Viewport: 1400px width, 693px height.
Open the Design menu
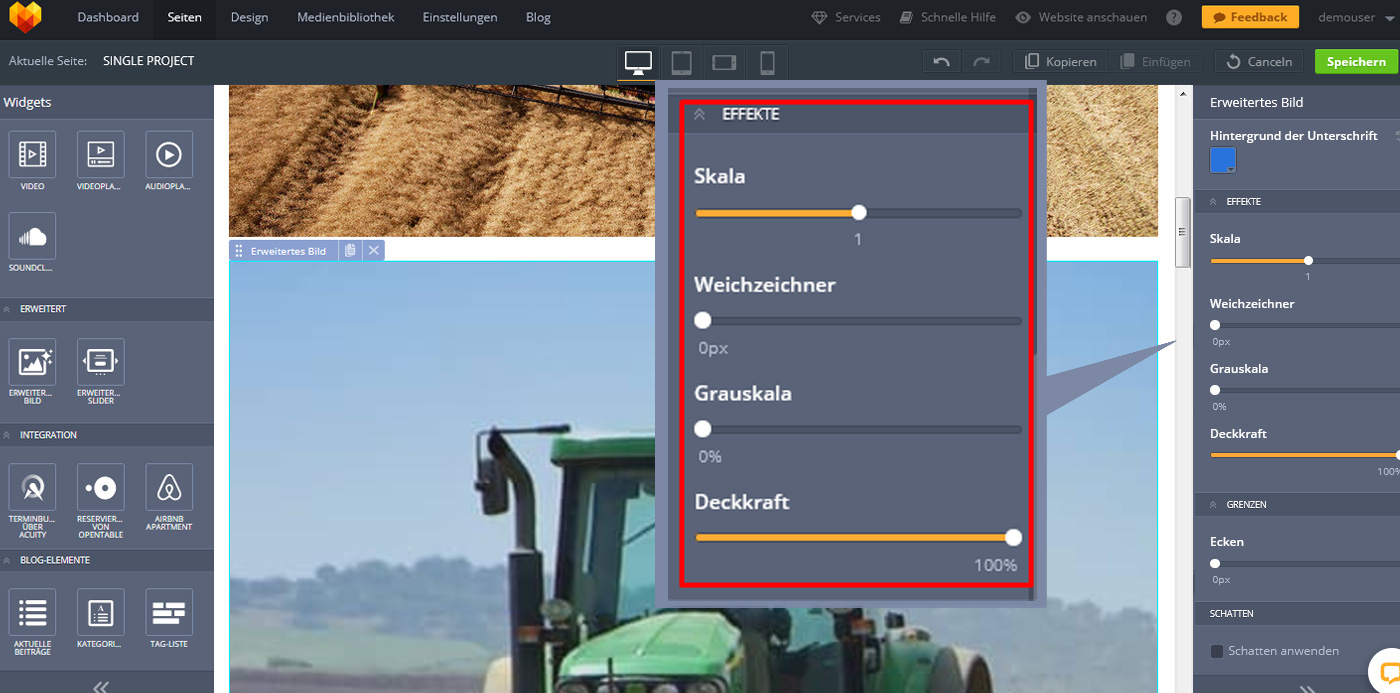(x=249, y=17)
